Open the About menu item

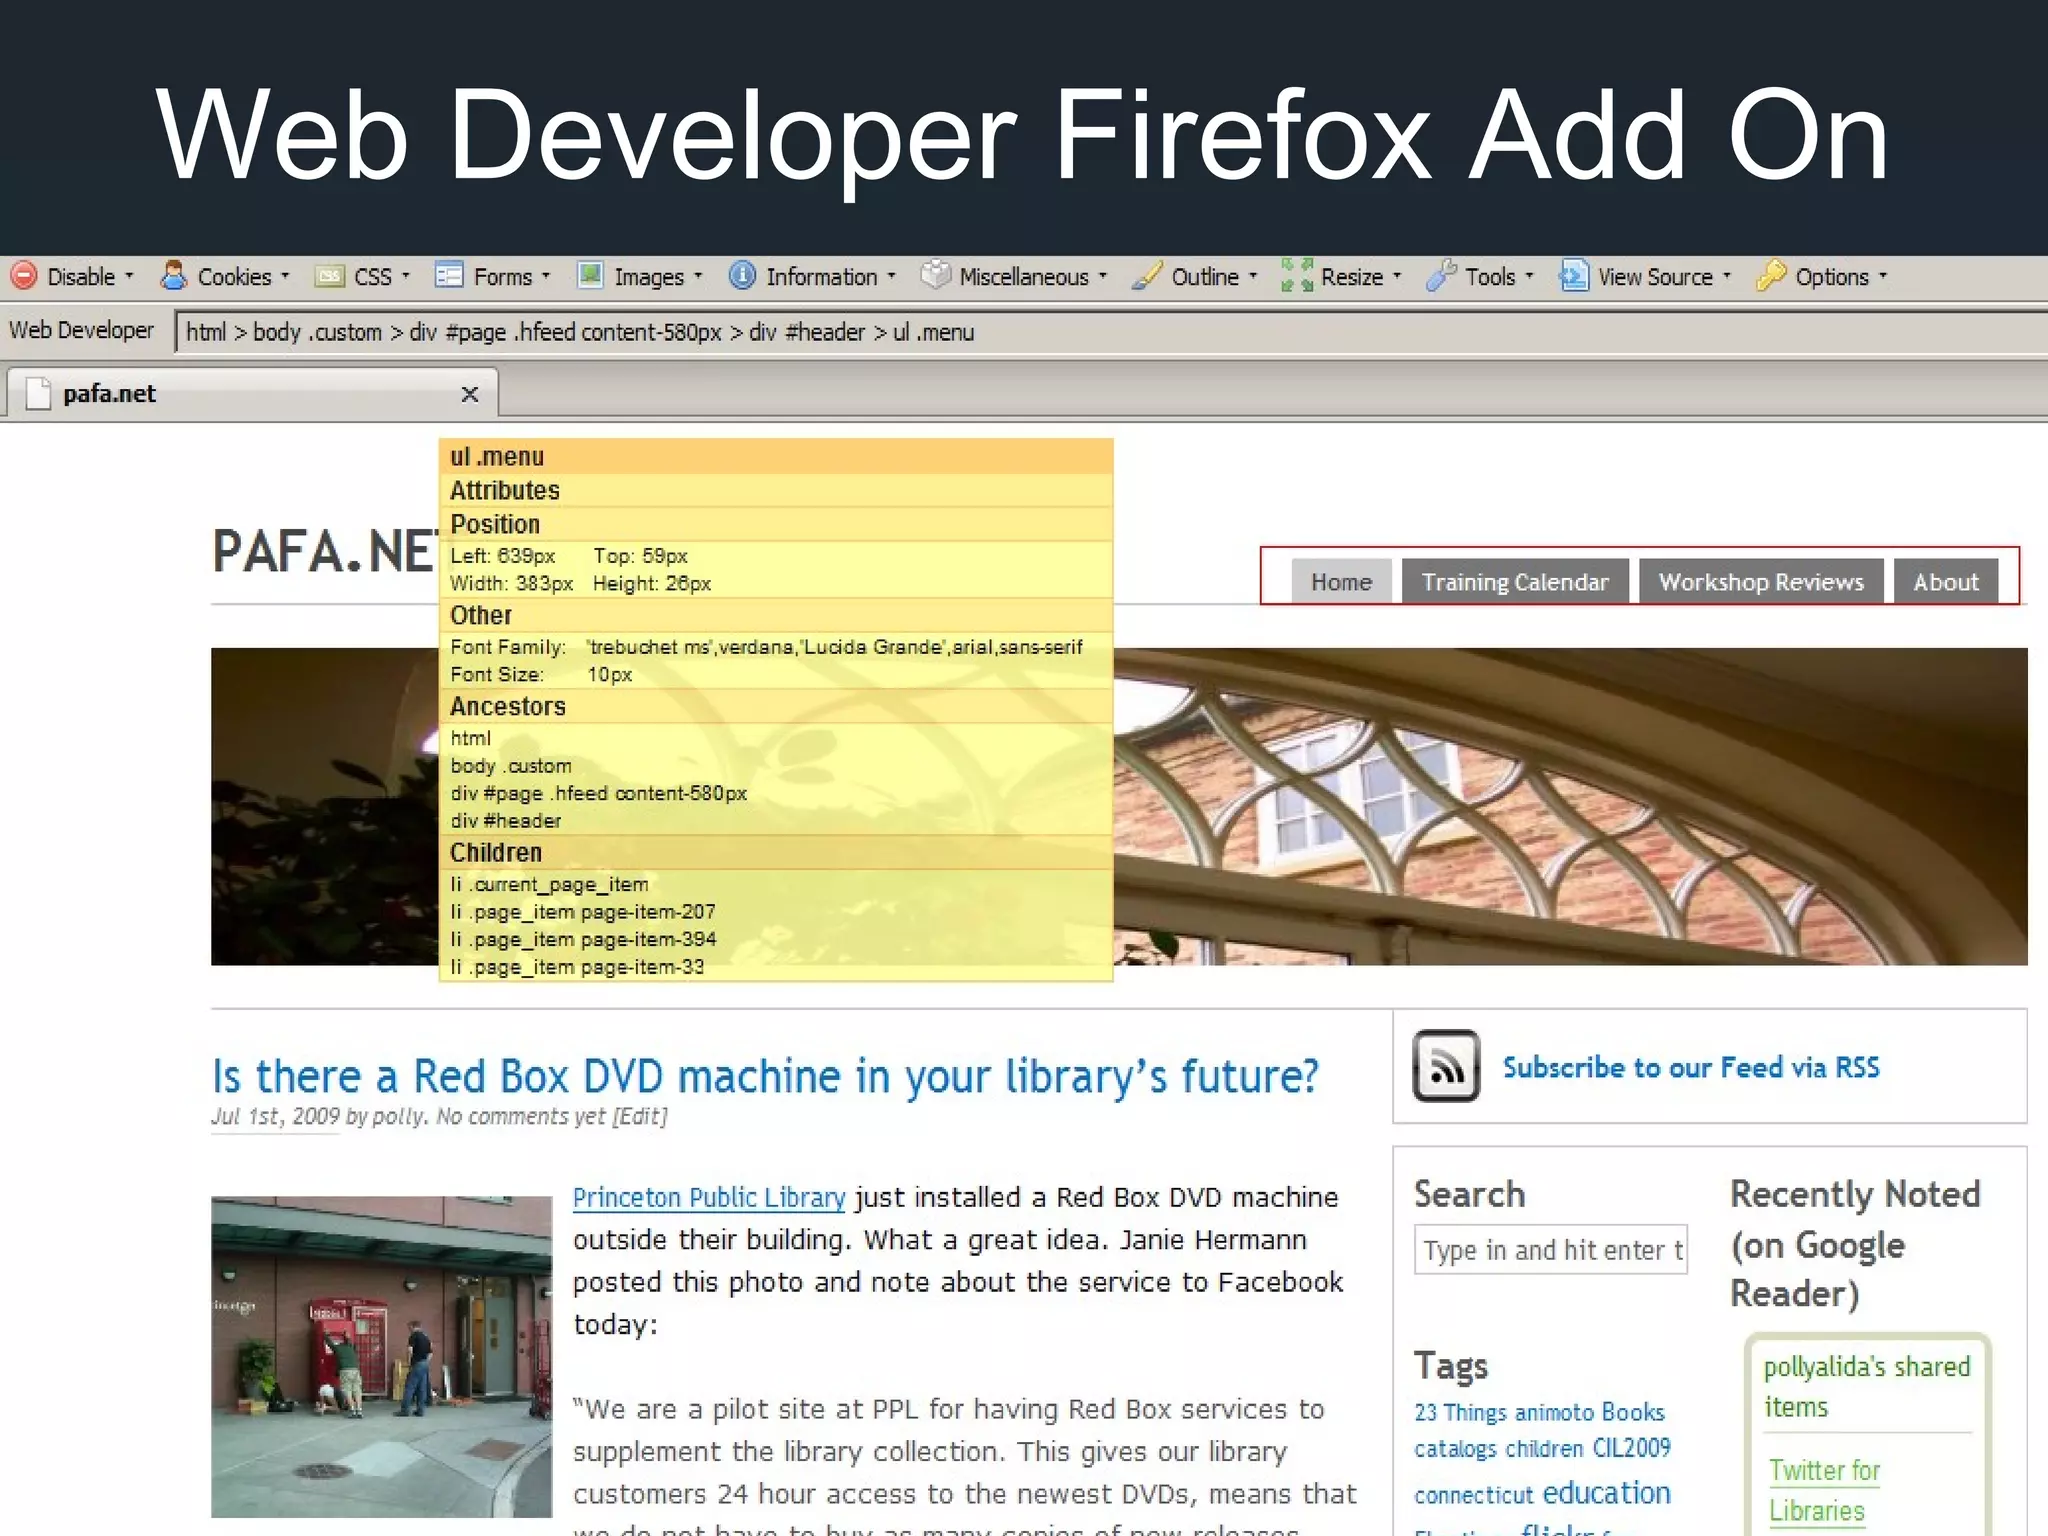point(1946,582)
